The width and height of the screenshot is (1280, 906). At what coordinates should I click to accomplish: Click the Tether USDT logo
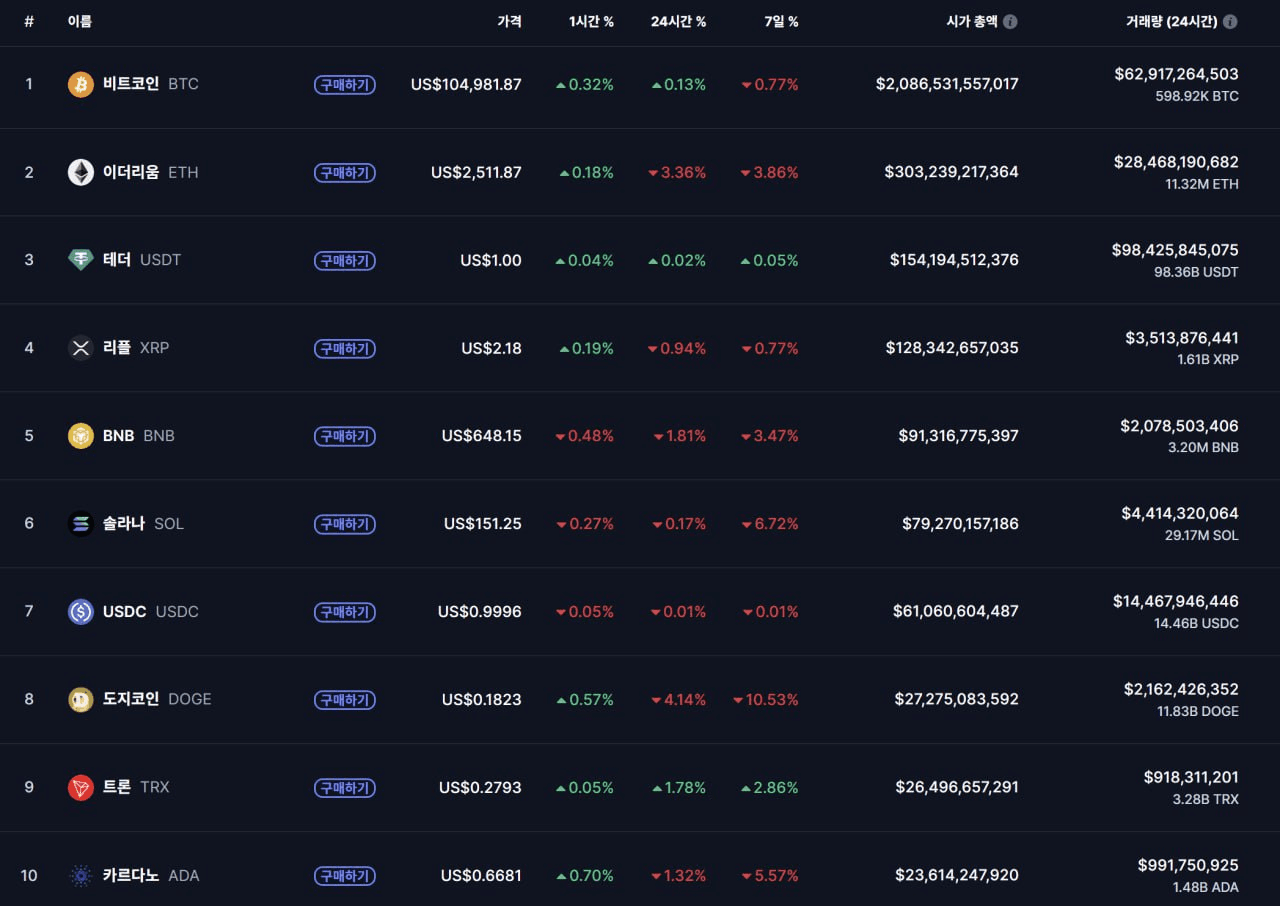pos(81,260)
